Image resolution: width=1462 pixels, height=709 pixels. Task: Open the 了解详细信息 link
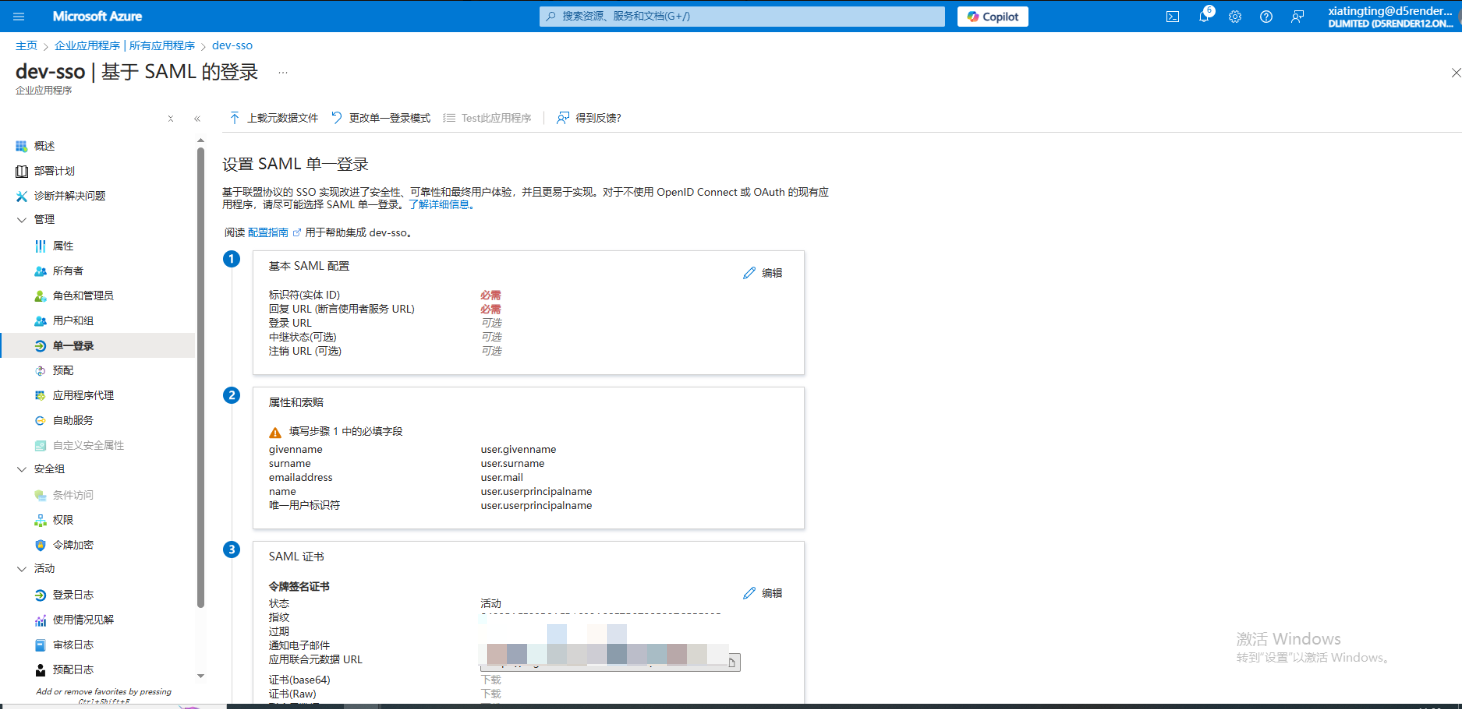click(x=441, y=204)
